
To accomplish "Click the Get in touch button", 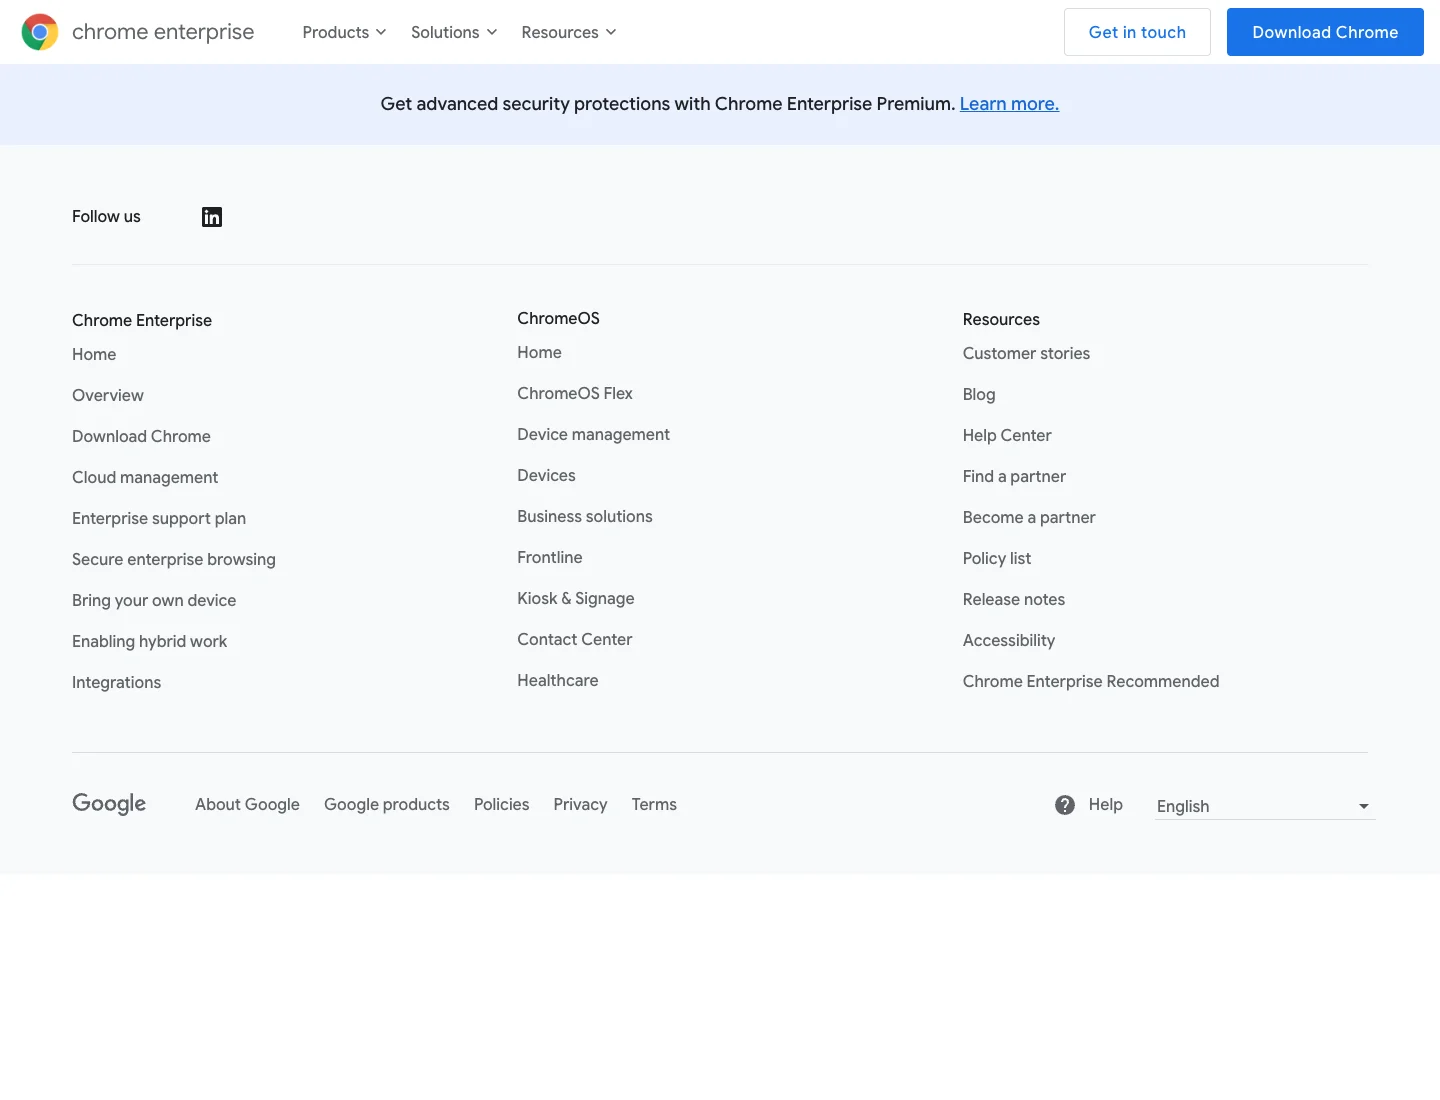I will point(1137,32).
